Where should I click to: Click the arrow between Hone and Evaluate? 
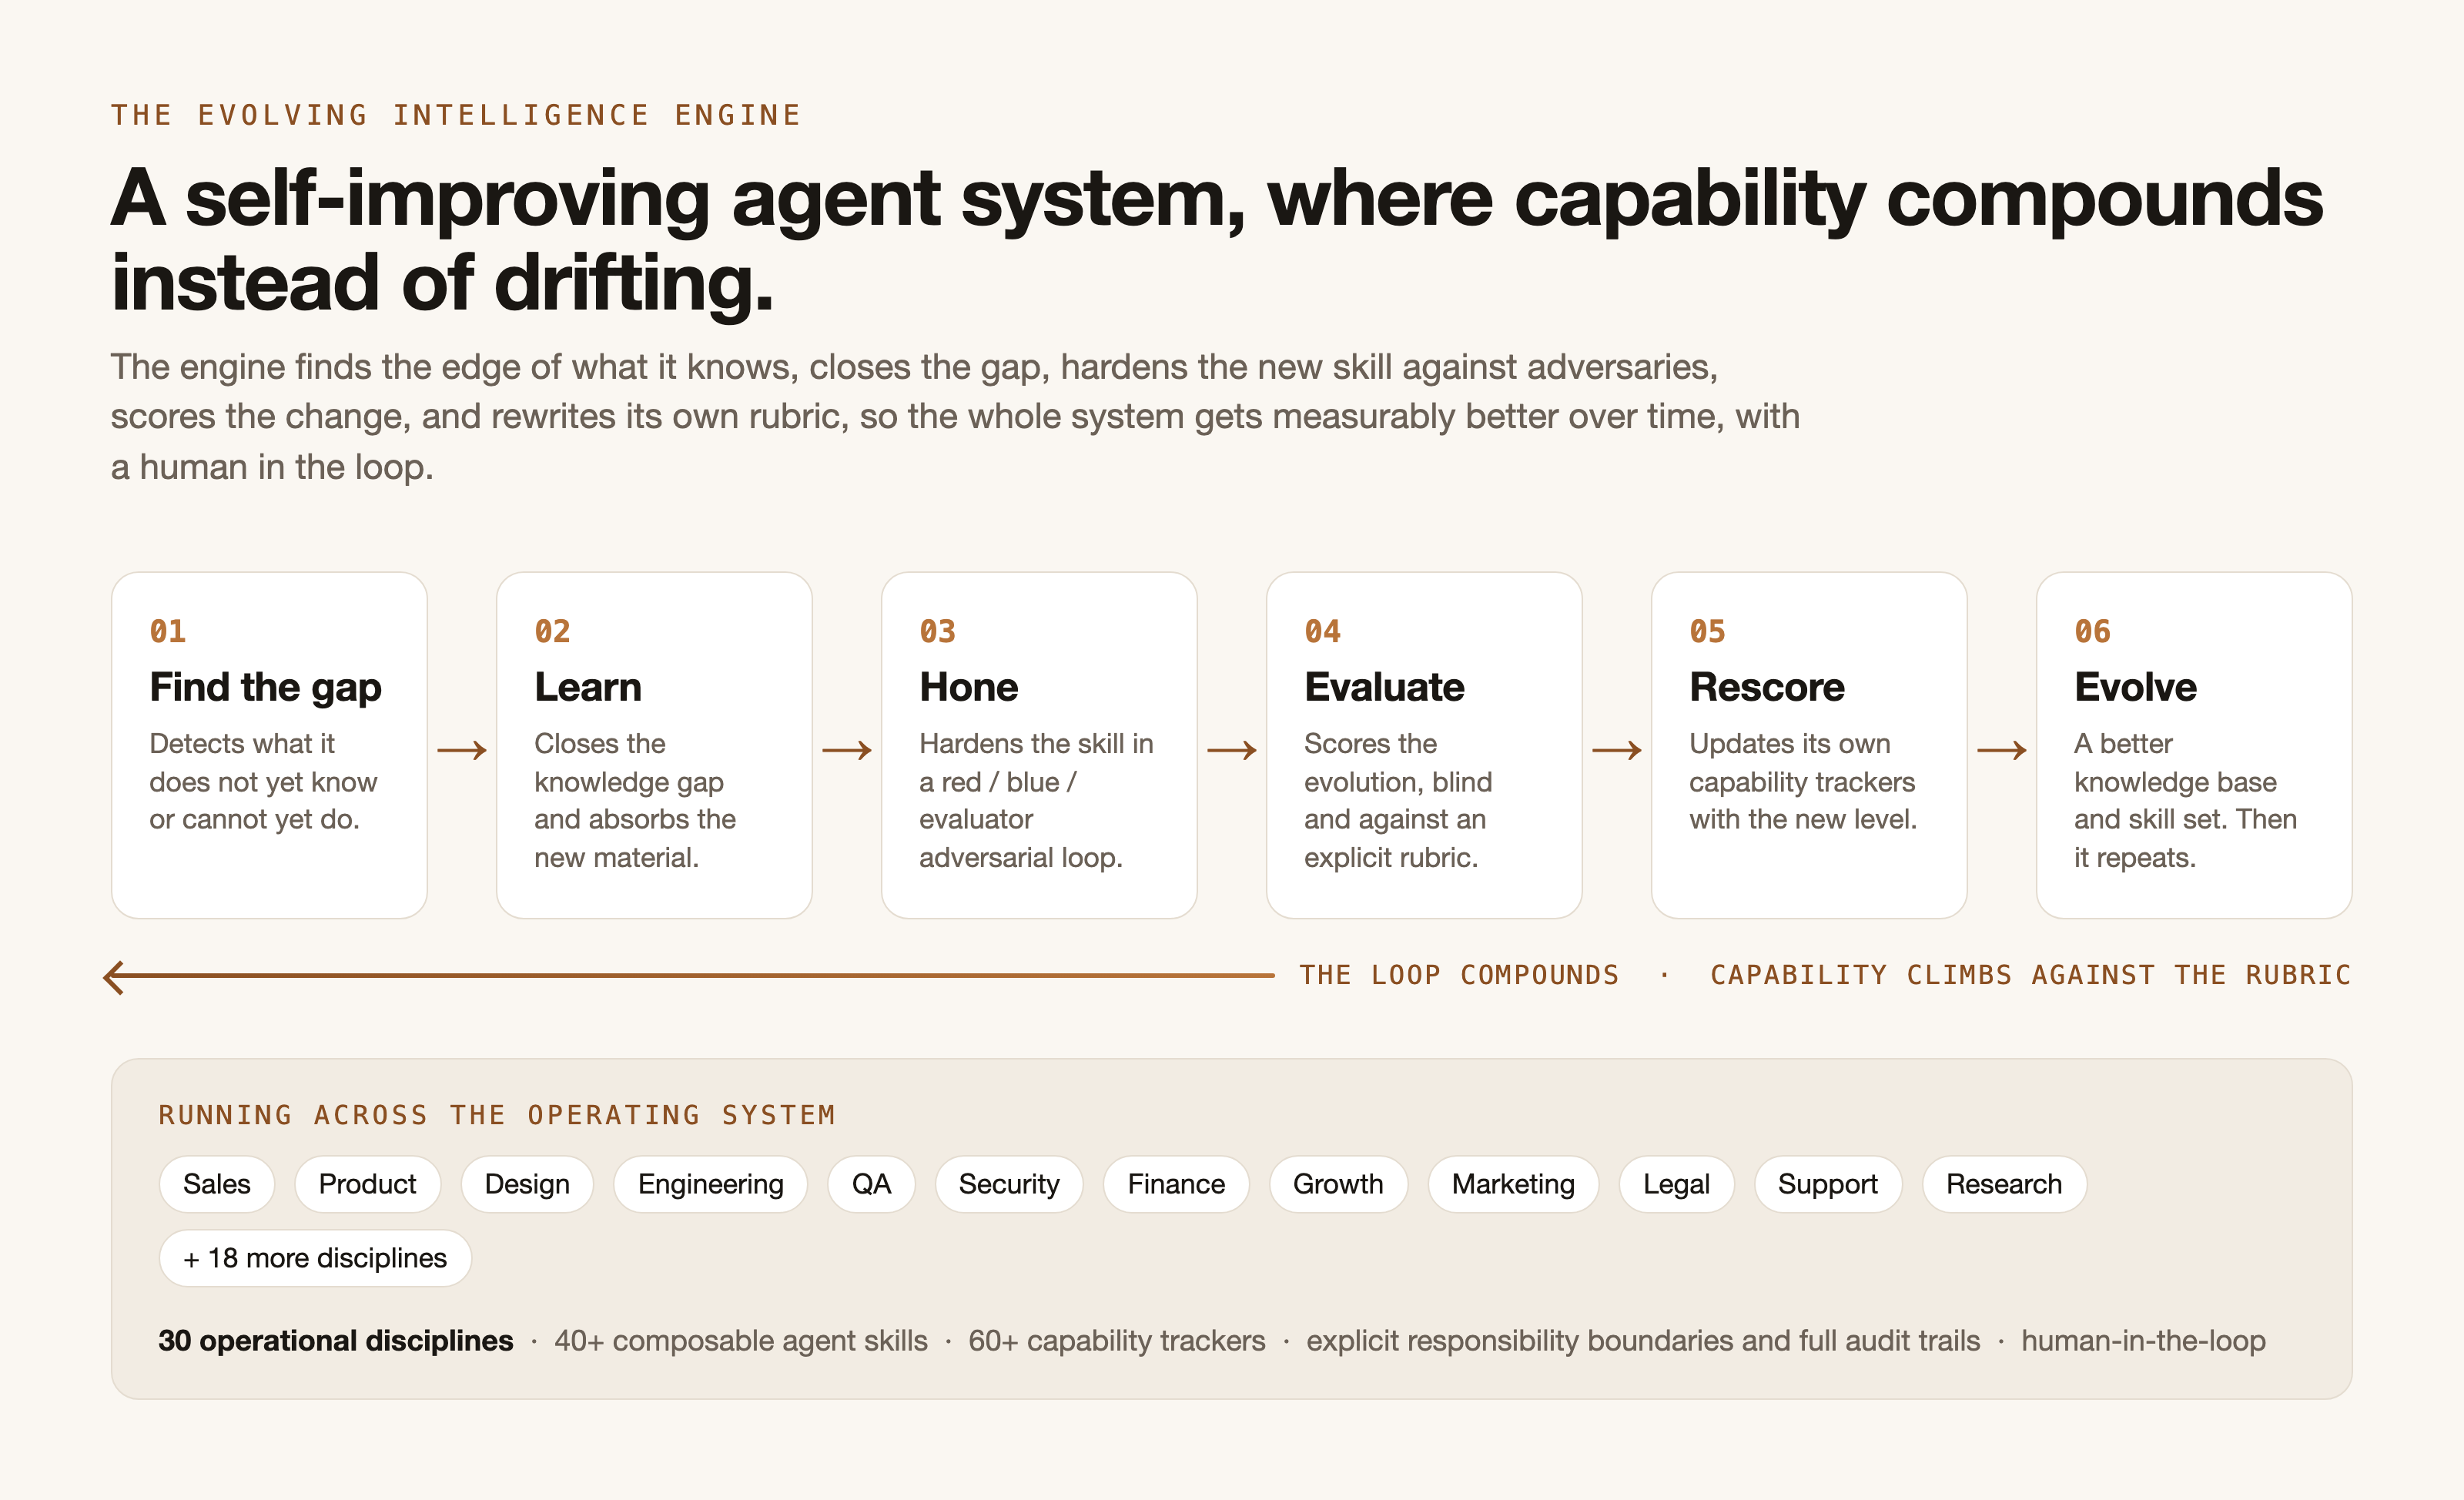[x=1232, y=750]
